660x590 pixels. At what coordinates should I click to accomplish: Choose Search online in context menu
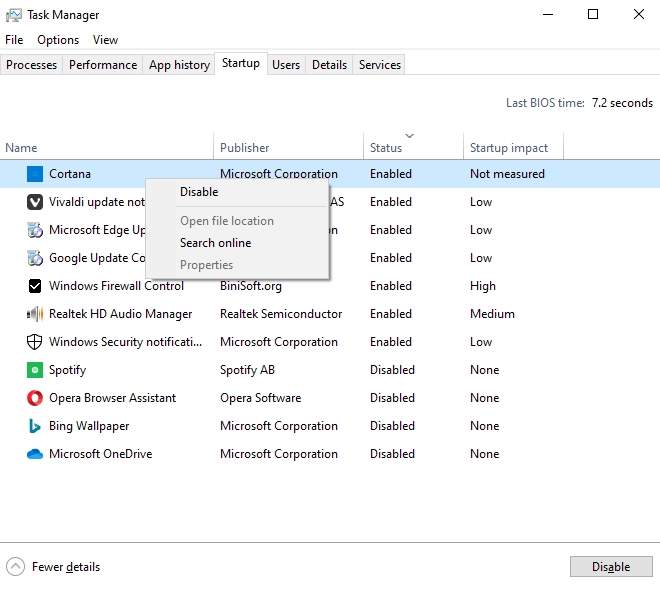point(216,243)
